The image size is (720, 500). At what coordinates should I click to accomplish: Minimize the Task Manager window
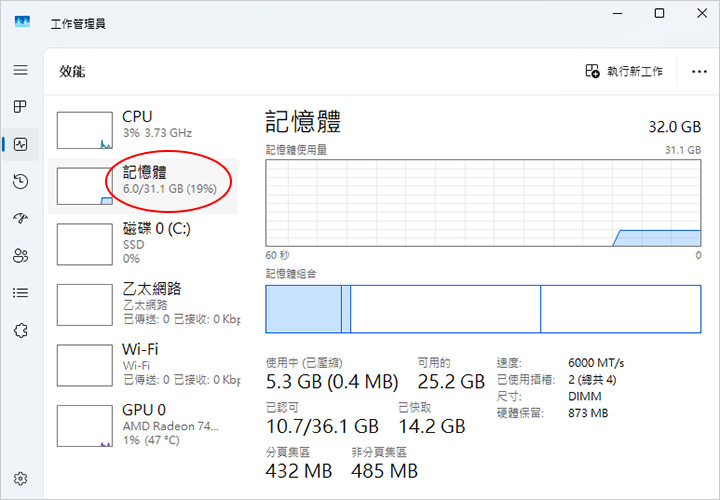pos(618,13)
